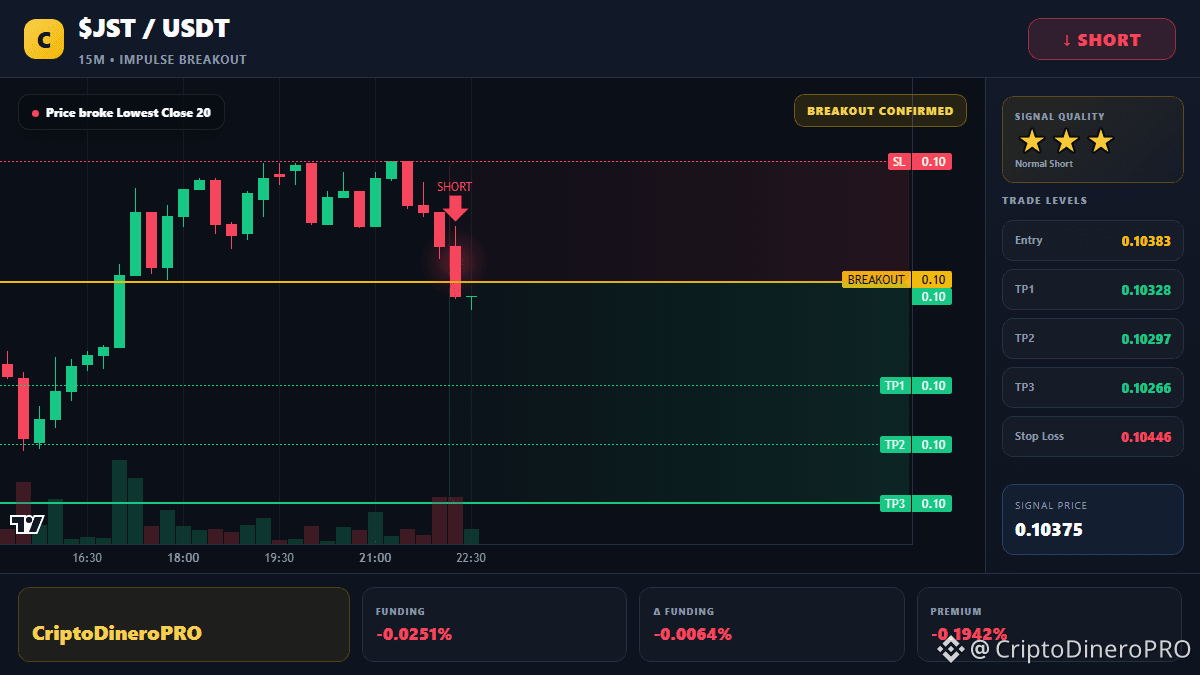Click the Funding -0.0251% card
The height and width of the screenshot is (675, 1200).
point(494,625)
